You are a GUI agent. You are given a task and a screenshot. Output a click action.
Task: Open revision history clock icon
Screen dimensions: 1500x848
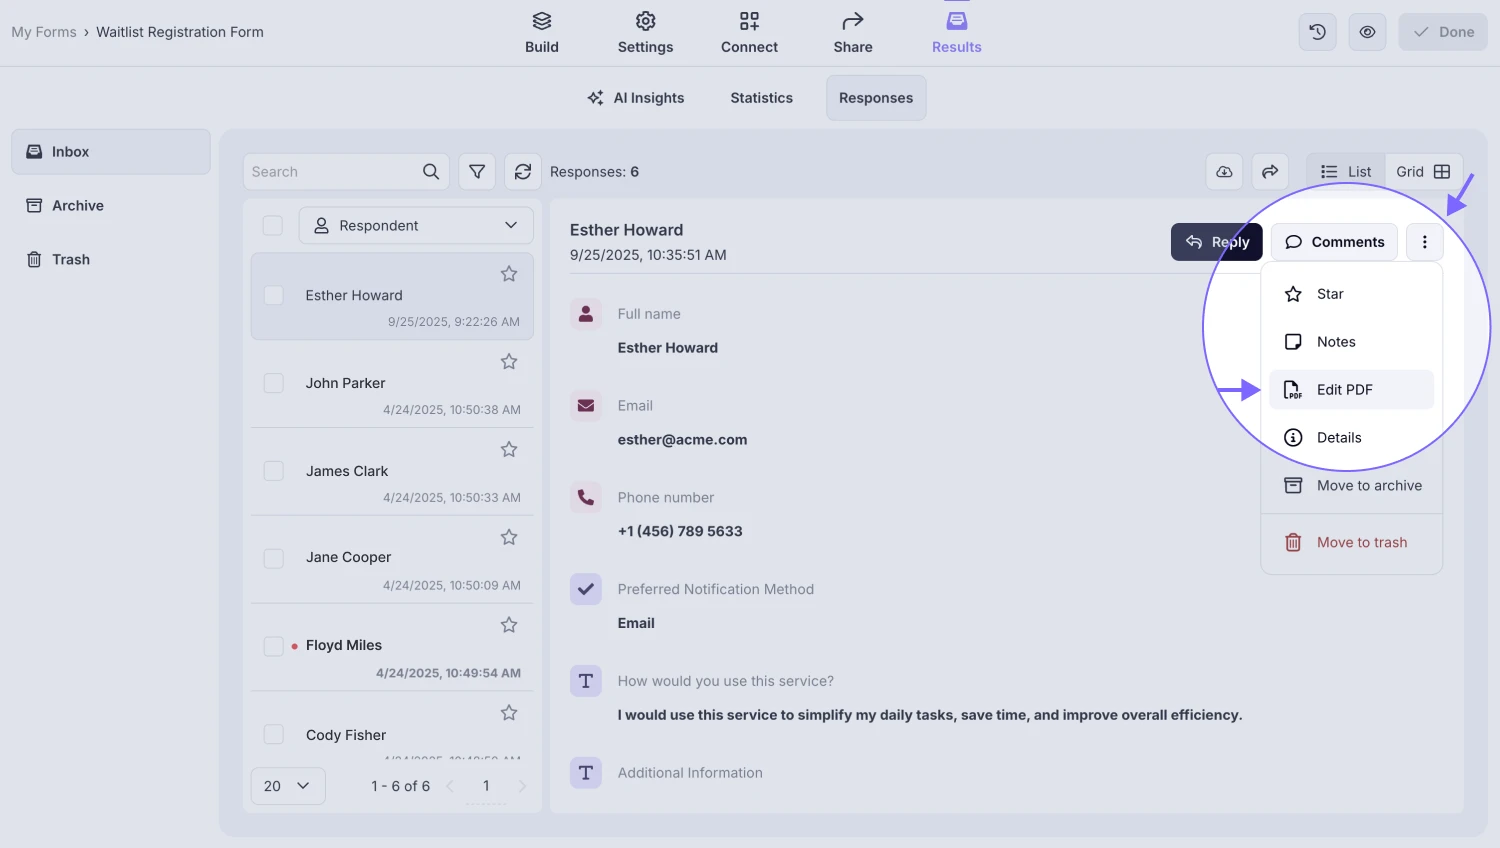click(1317, 32)
